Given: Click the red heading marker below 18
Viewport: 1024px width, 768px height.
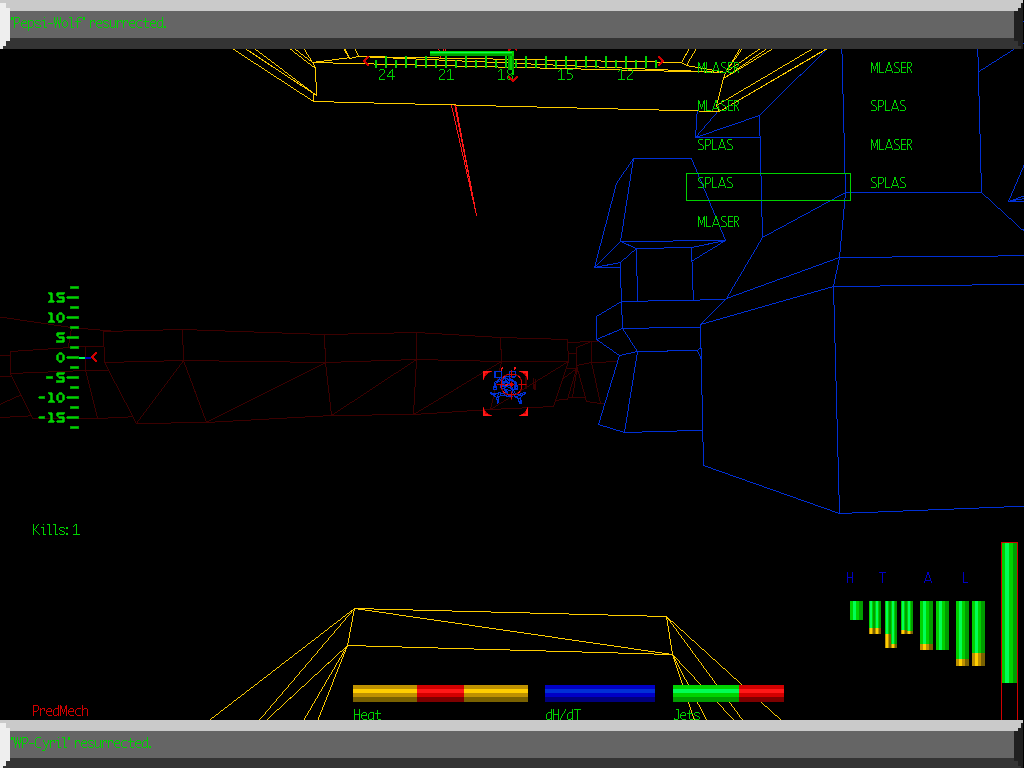Looking at the screenshot, I should pos(511,77).
